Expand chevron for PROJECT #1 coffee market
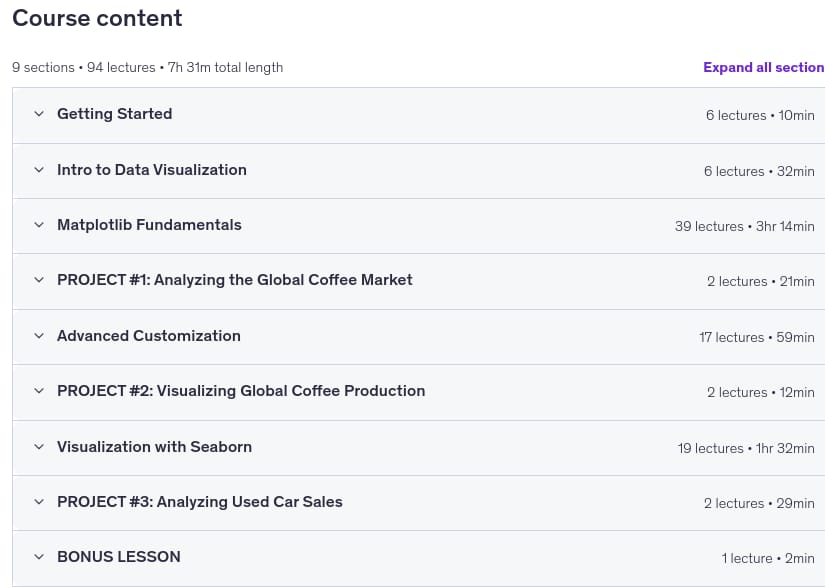This screenshot has height=587, width=825. click(x=39, y=280)
